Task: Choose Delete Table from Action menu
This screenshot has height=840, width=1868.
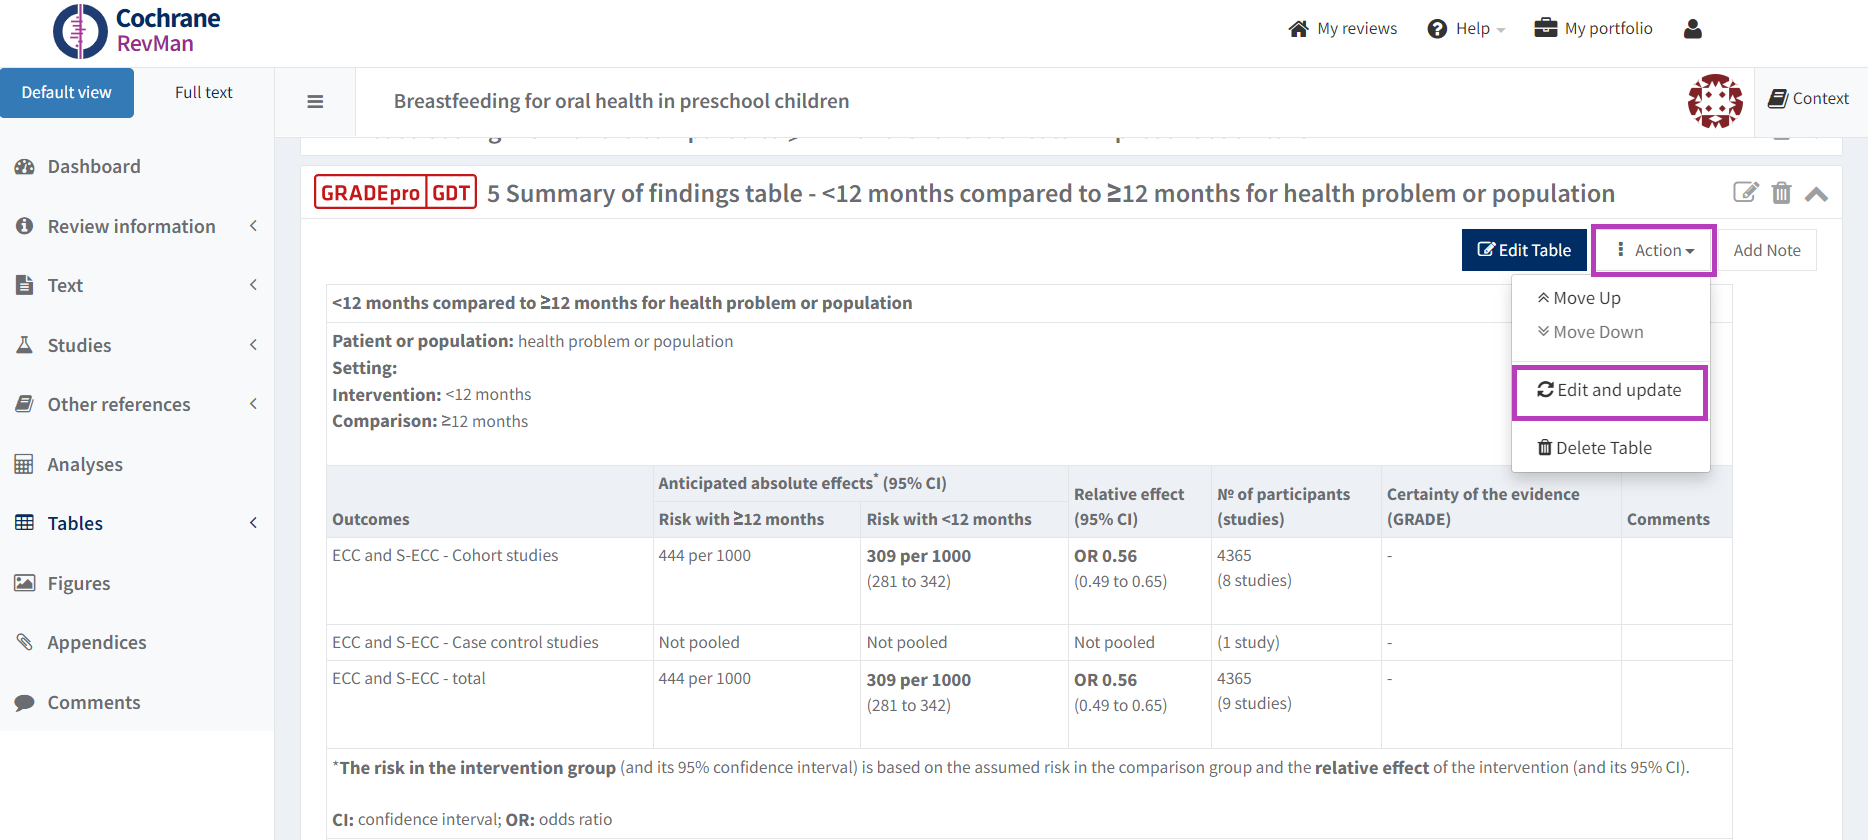Action: (1594, 448)
